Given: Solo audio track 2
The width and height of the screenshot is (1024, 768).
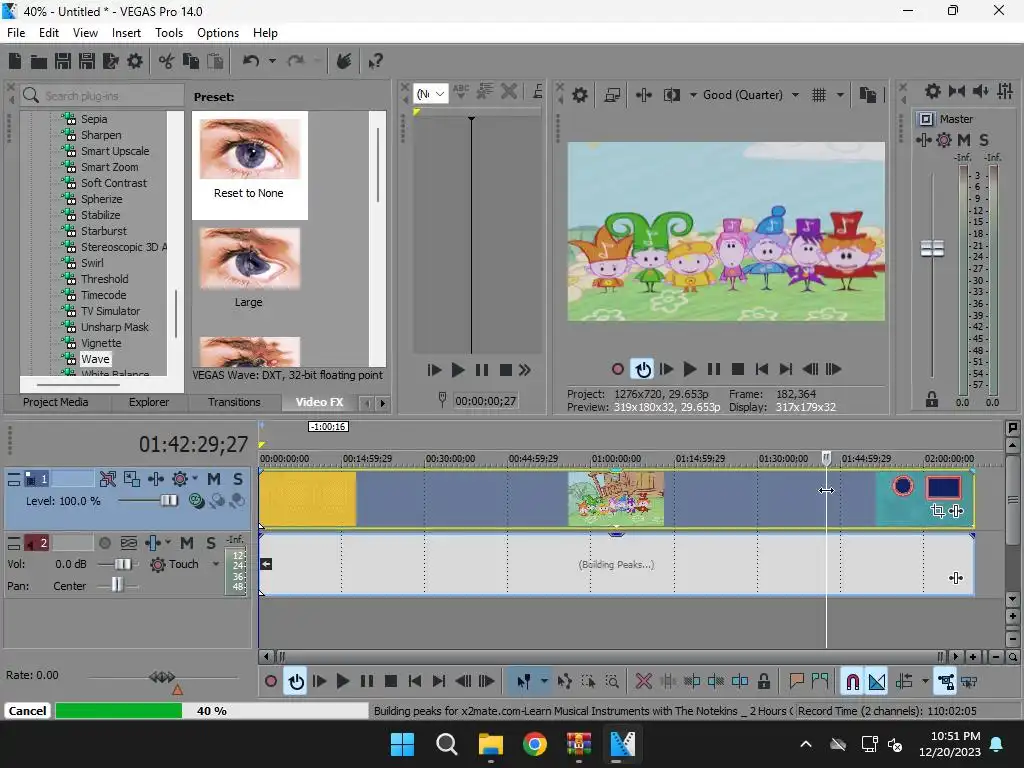Looking at the screenshot, I should [x=211, y=543].
